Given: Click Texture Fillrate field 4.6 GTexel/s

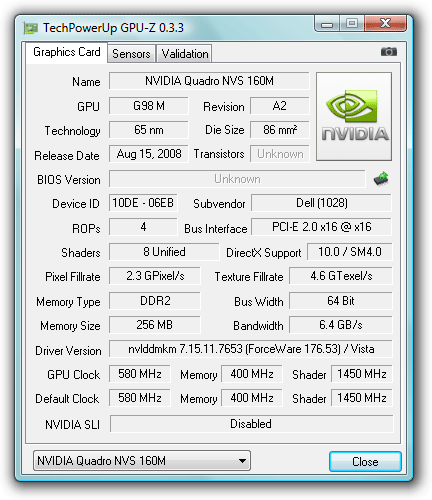Looking at the screenshot, I should click(x=341, y=276).
